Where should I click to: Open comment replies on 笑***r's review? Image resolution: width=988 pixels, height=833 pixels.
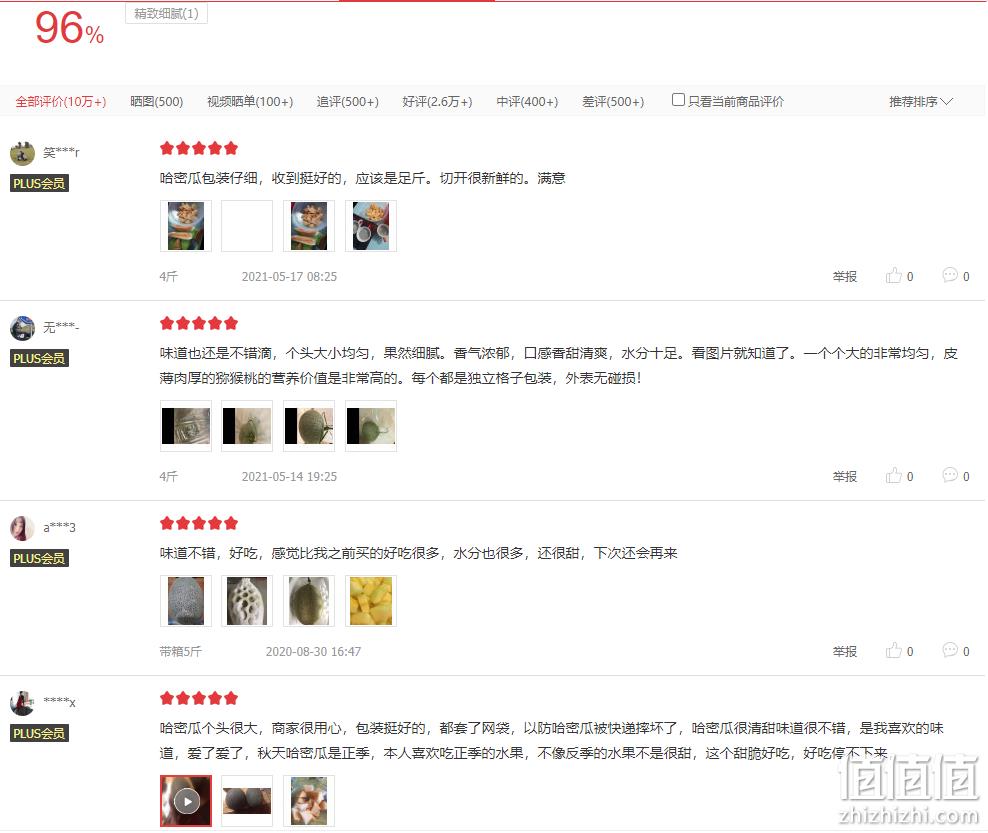[x=955, y=275]
